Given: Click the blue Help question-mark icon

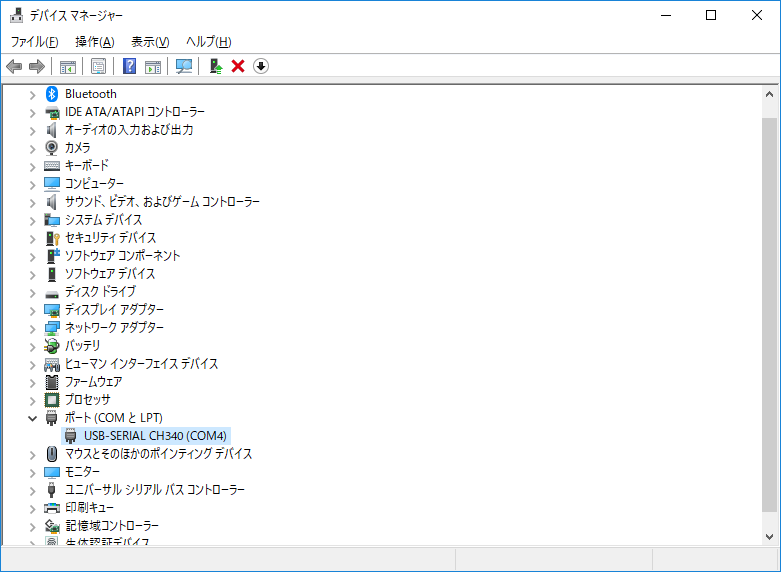Looking at the screenshot, I should [x=130, y=66].
